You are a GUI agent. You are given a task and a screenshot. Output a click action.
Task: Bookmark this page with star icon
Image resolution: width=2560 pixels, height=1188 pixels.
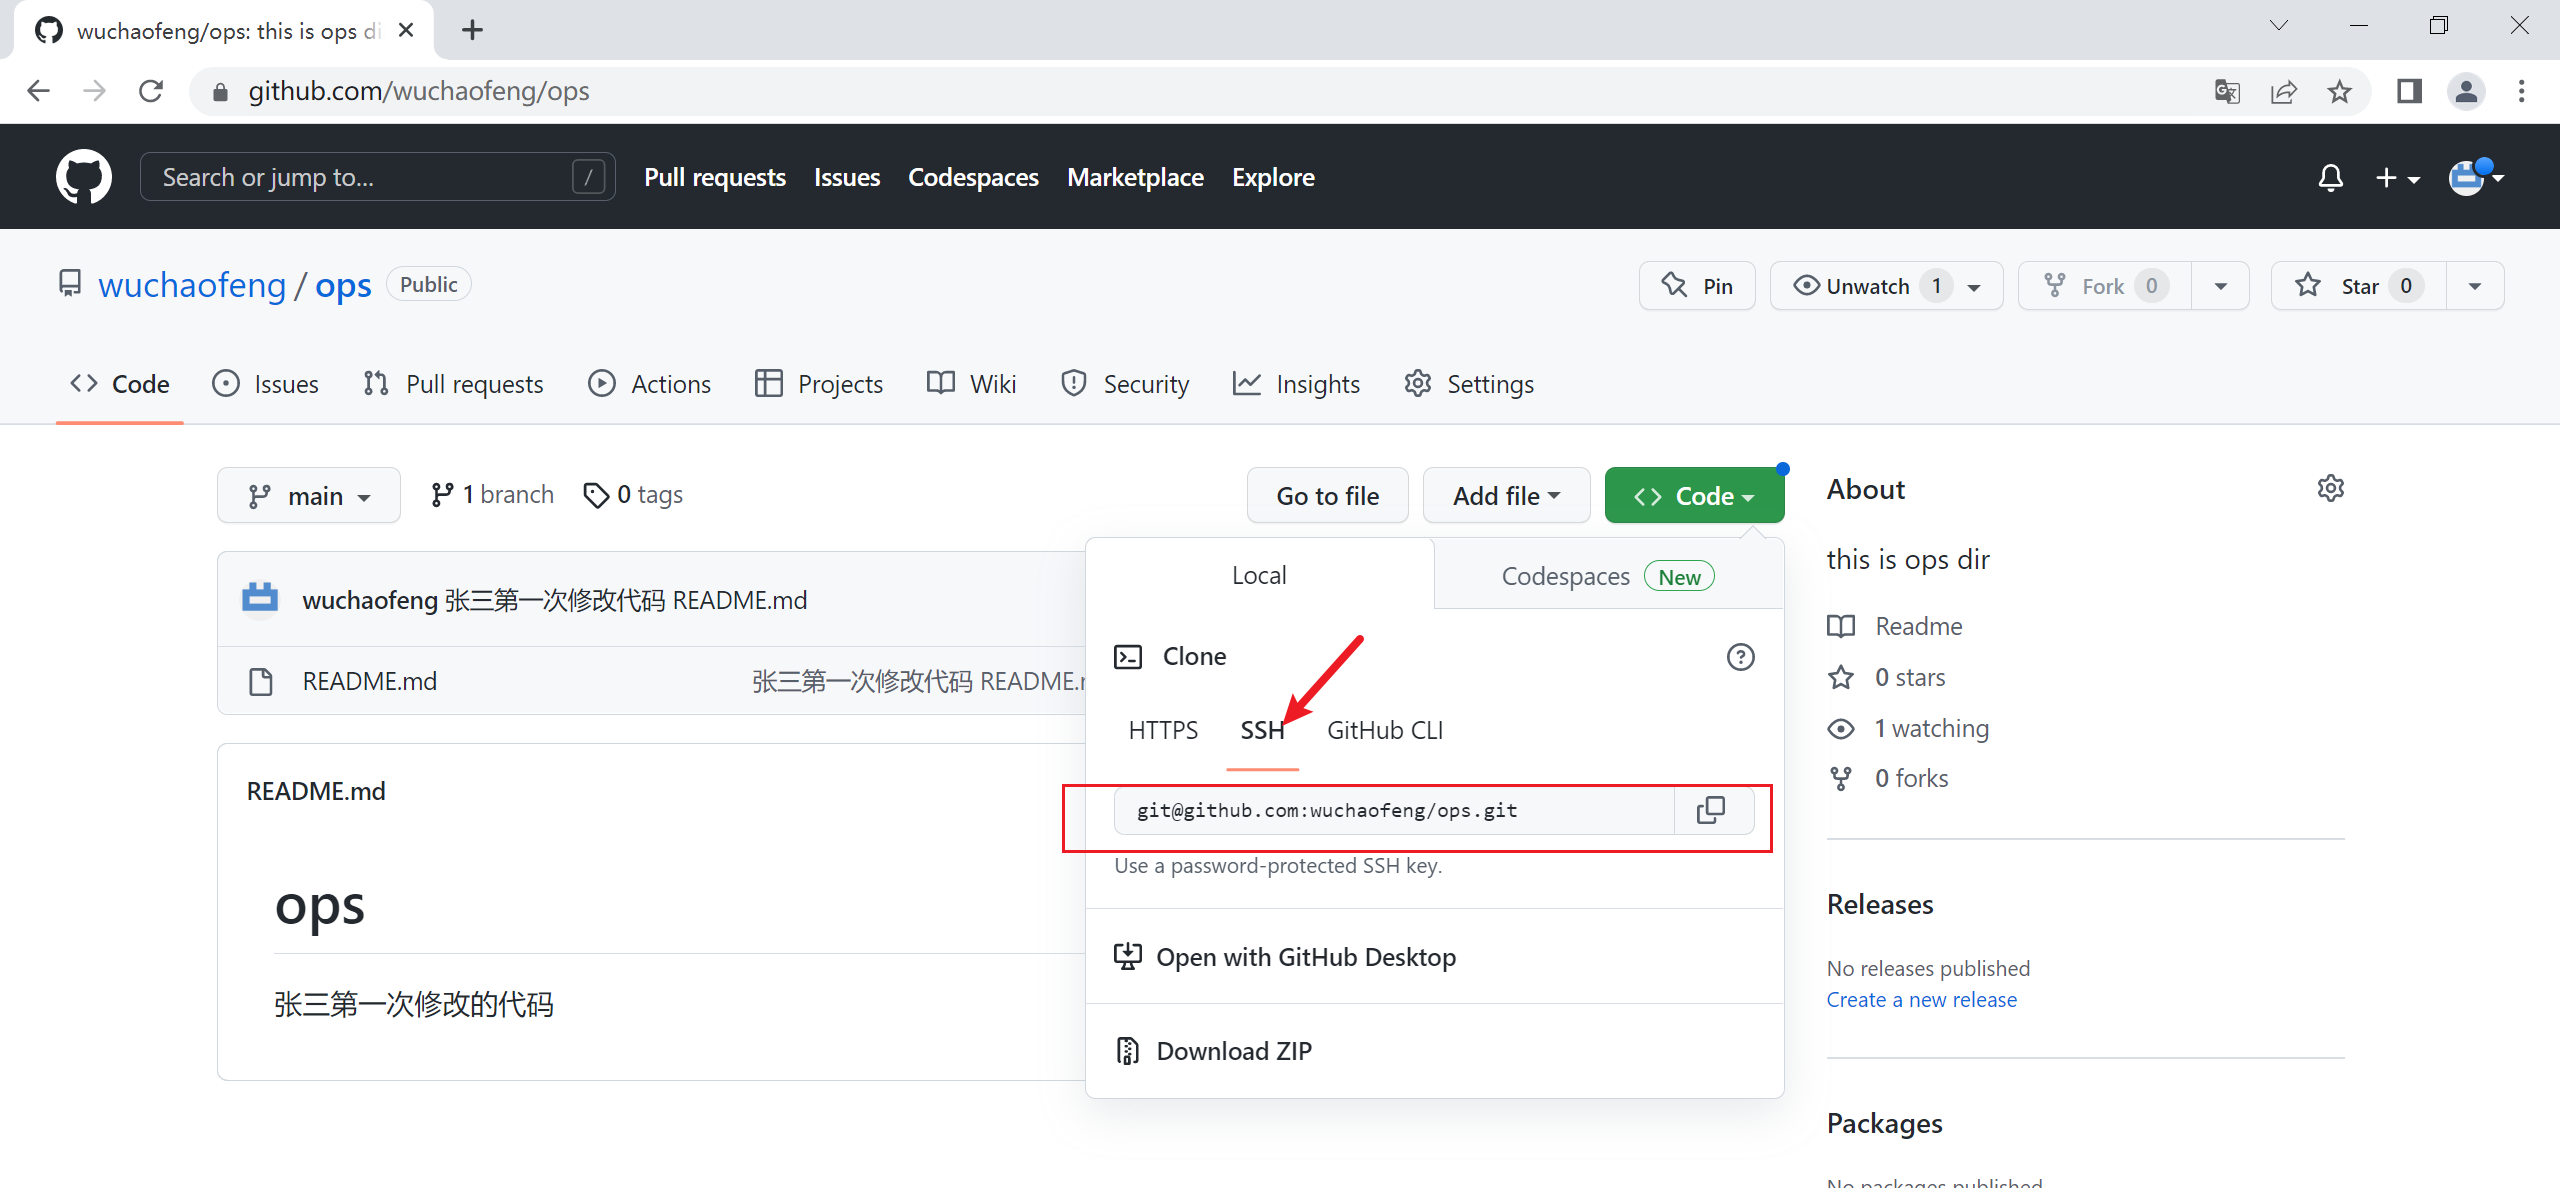(x=2339, y=92)
